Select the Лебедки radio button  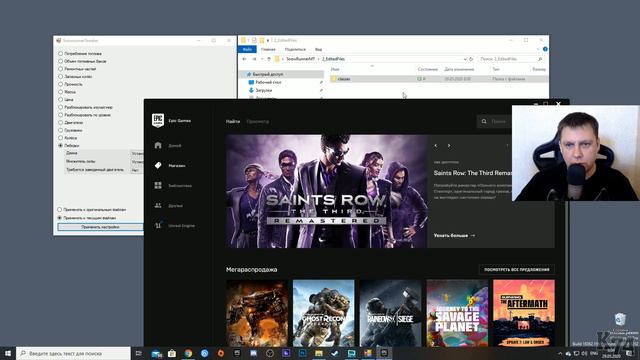pos(60,145)
